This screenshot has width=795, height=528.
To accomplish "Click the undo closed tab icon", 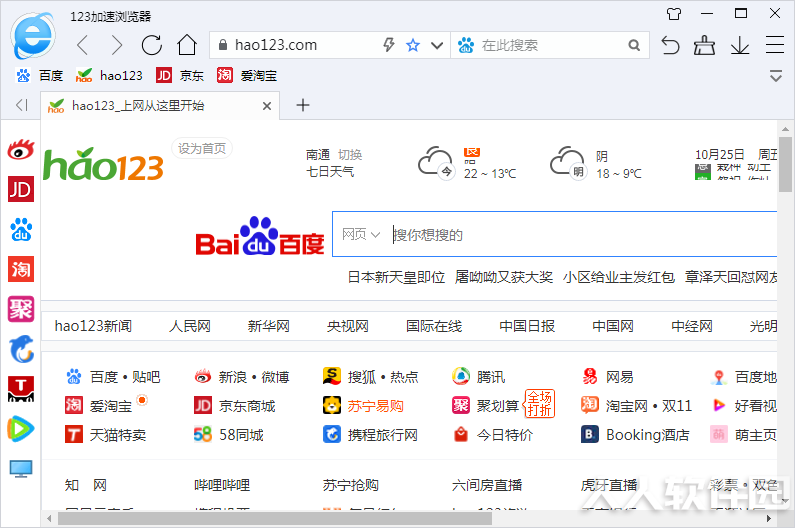I will (x=670, y=46).
